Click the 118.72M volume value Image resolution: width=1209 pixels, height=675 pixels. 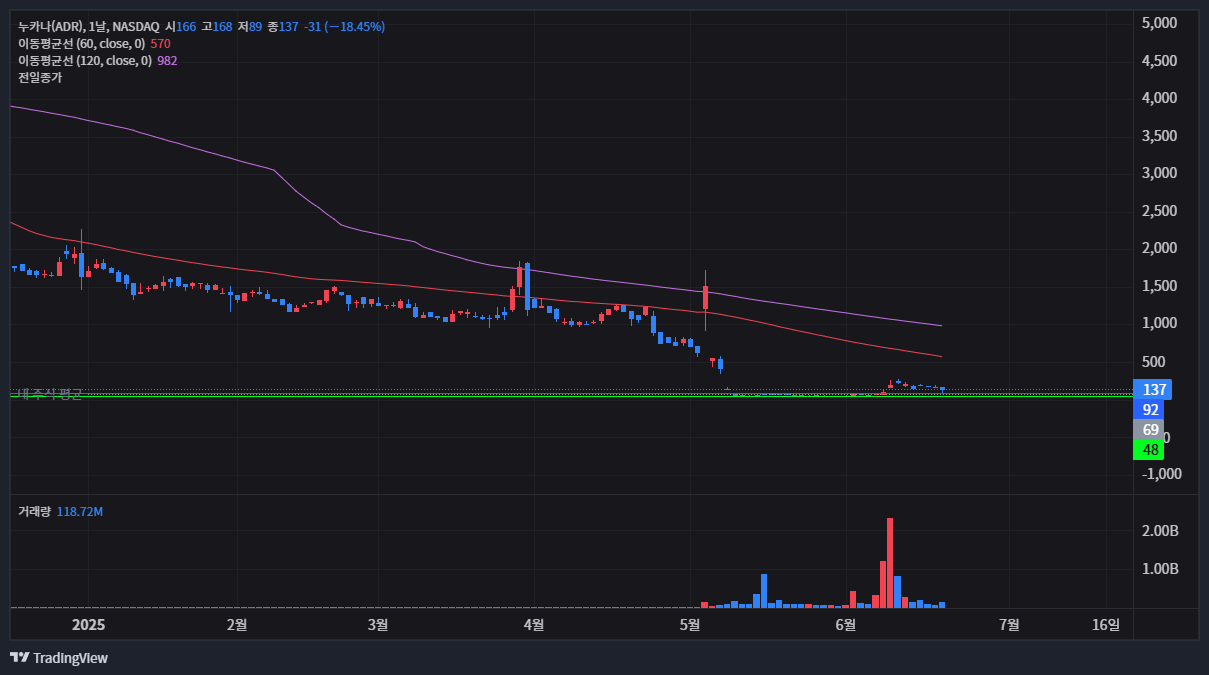pos(80,511)
